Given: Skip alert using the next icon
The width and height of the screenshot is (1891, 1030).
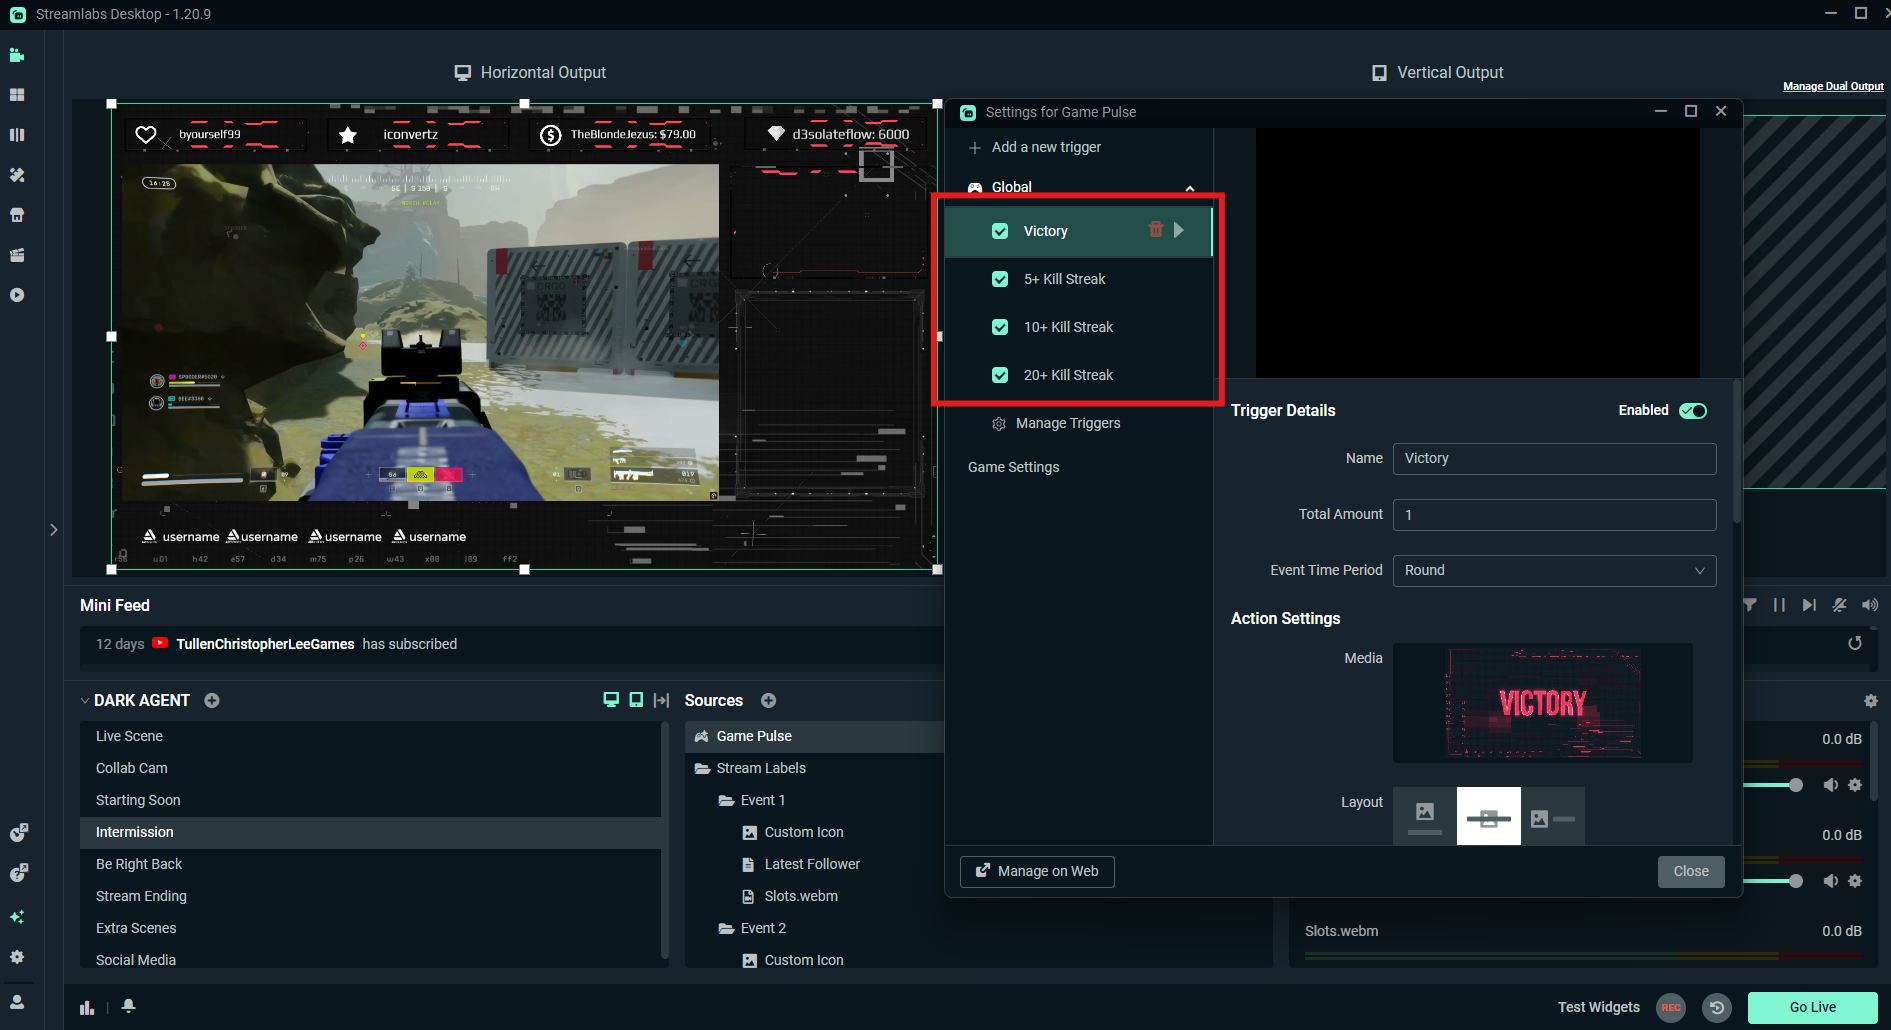Looking at the screenshot, I should point(1809,605).
